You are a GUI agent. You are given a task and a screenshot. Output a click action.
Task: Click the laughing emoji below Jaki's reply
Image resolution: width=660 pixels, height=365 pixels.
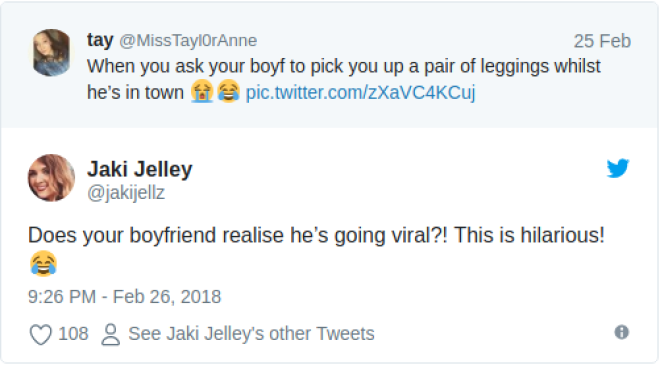43,264
